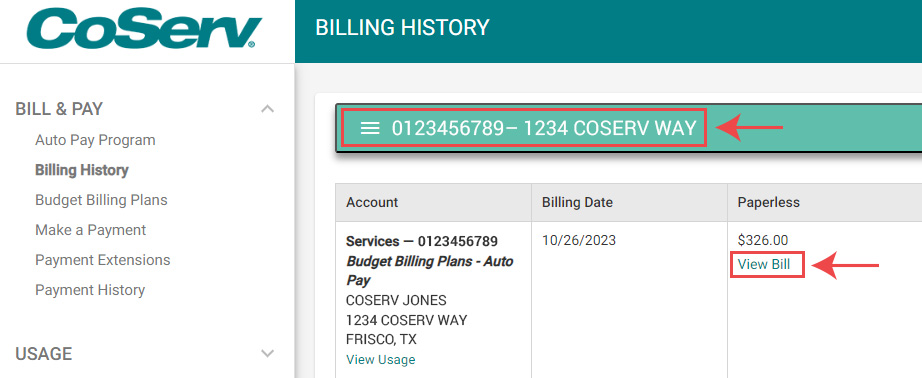Click the BILL & PAY heading
Viewport: 922px width, 378px height.
pos(59,109)
